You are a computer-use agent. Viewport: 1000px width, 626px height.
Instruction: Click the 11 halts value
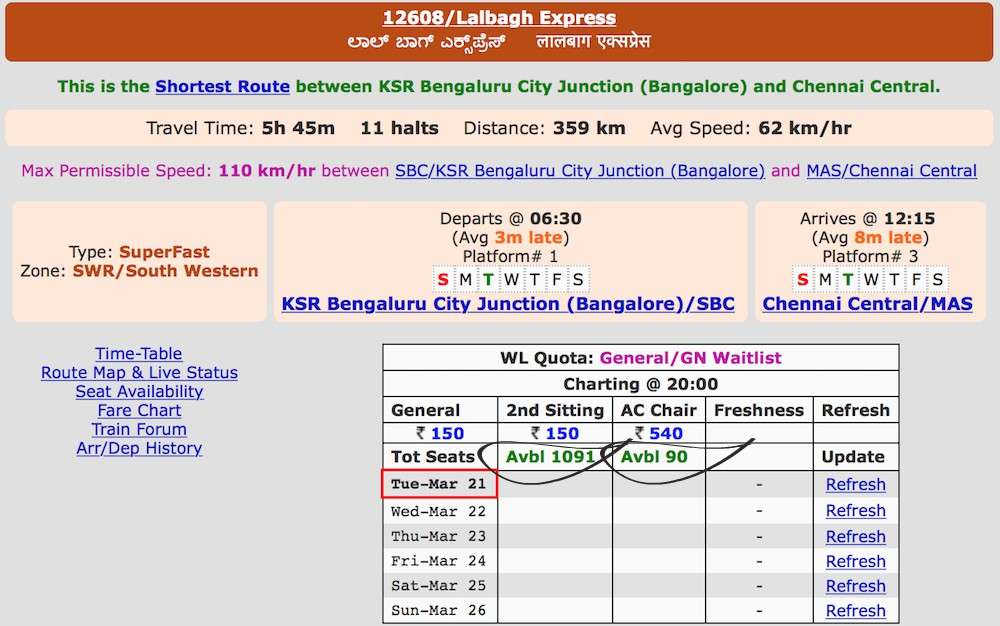[x=399, y=128]
